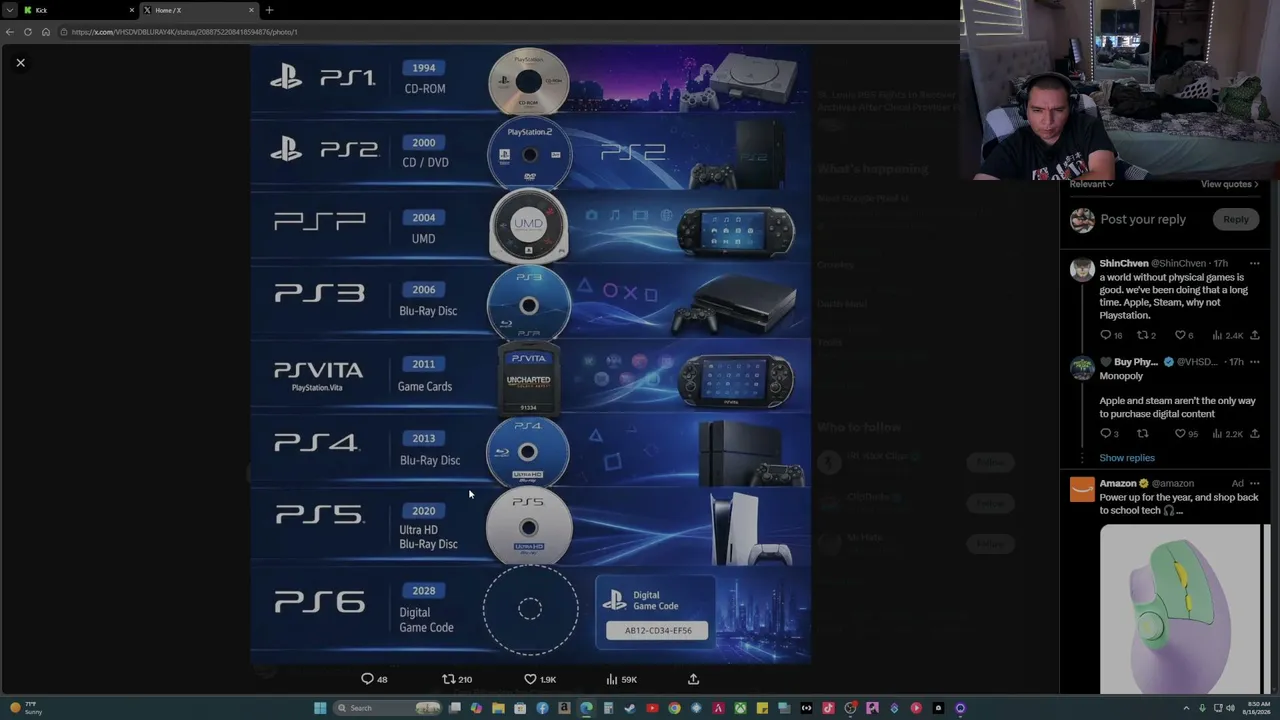The height and width of the screenshot is (720, 1280).
Task: Open the weather widget showing Sunny
Action: click(x=25, y=708)
